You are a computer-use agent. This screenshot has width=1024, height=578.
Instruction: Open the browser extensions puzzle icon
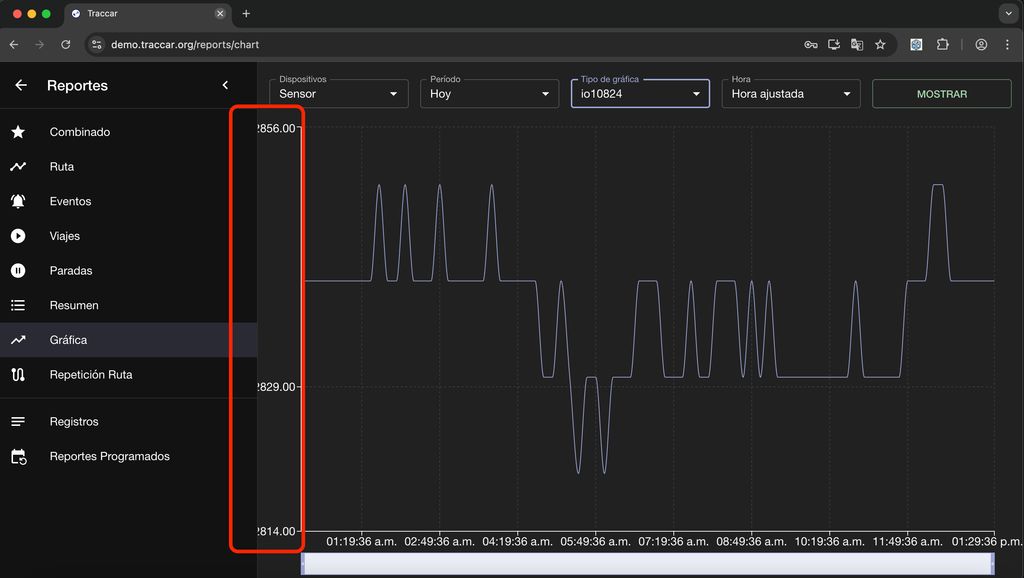click(x=942, y=45)
